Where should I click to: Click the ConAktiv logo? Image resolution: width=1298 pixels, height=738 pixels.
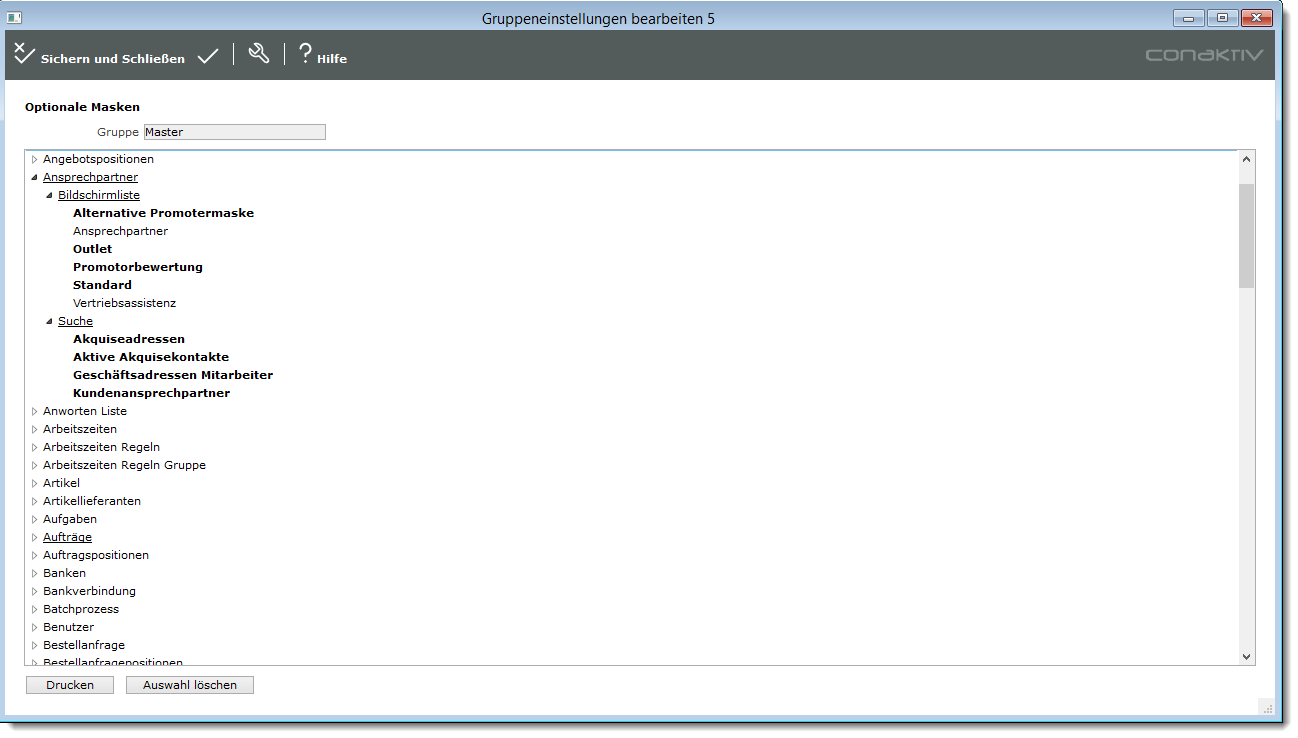(x=1204, y=56)
